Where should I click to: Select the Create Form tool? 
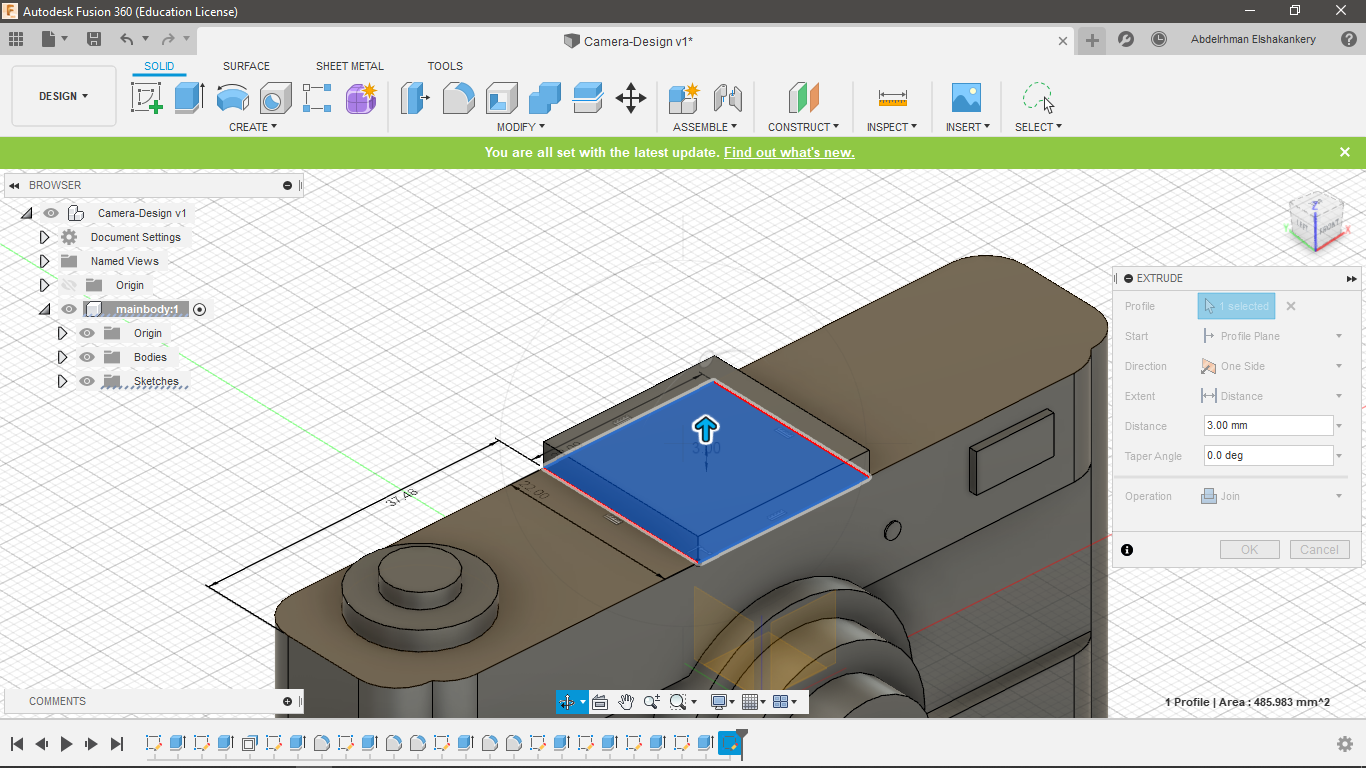click(x=361, y=98)
